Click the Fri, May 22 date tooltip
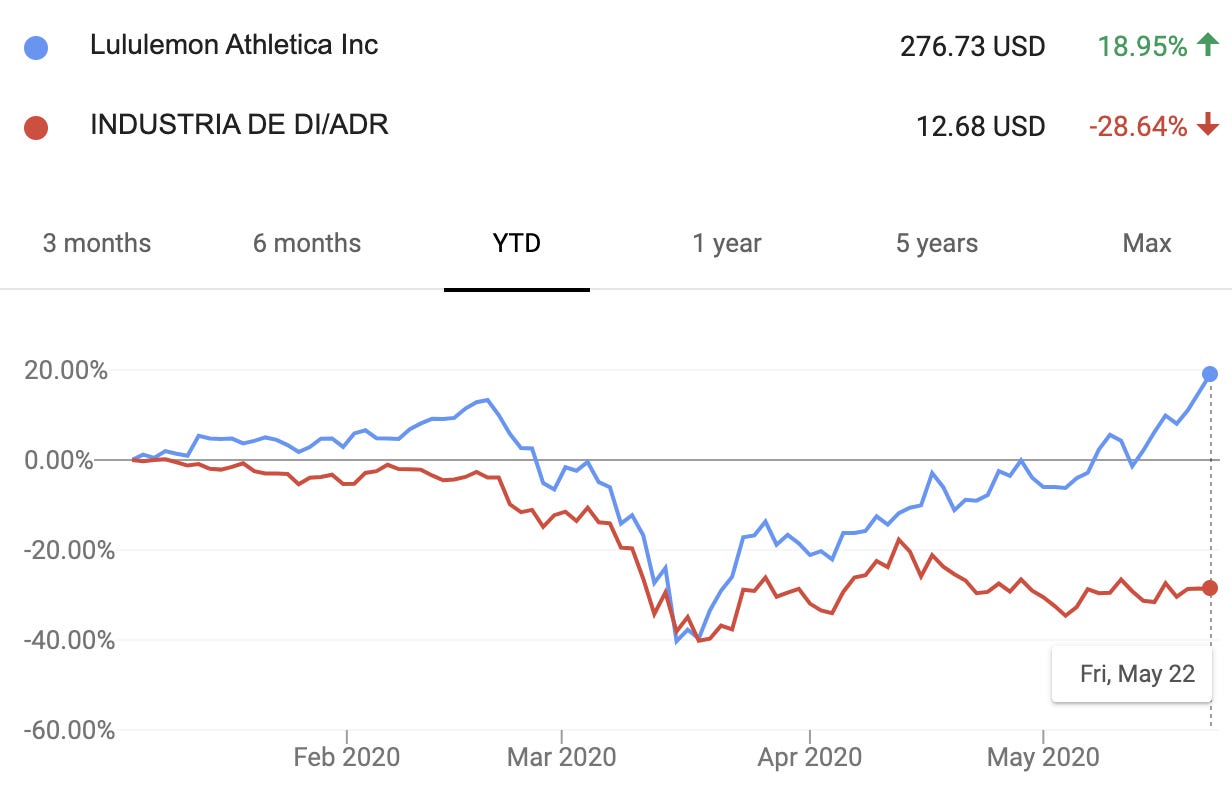The image size is (1232, 792). coord(1137,674)
